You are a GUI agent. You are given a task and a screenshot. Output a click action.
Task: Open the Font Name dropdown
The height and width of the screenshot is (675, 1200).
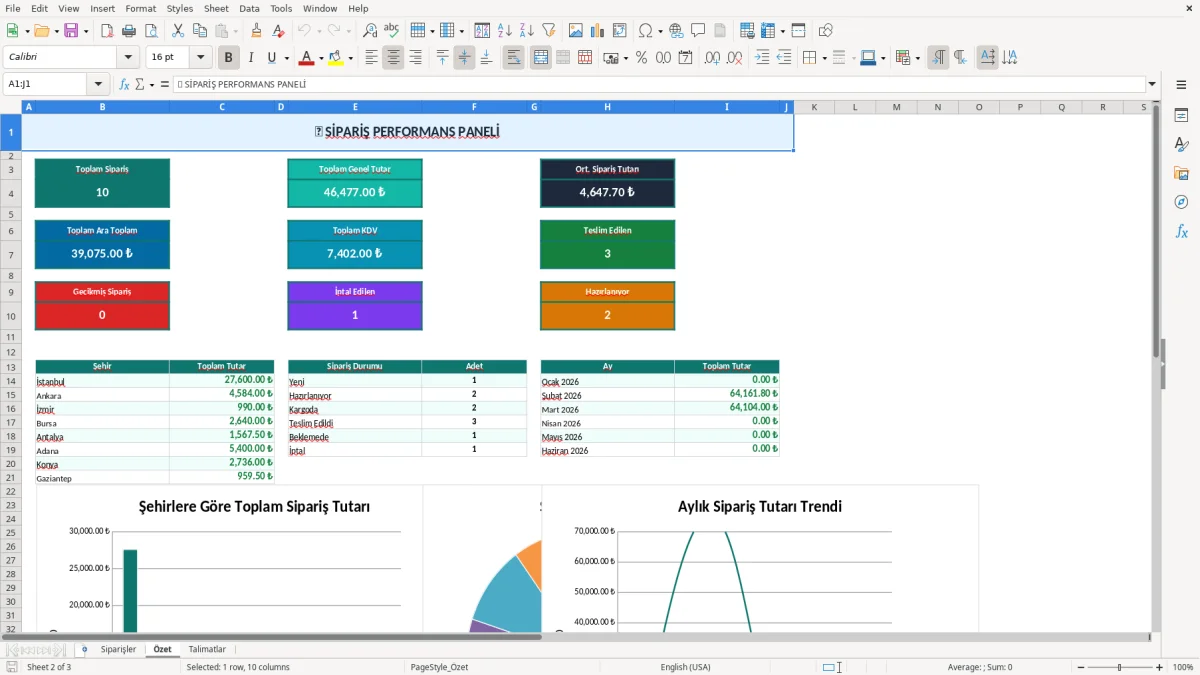tap(127, 58)
